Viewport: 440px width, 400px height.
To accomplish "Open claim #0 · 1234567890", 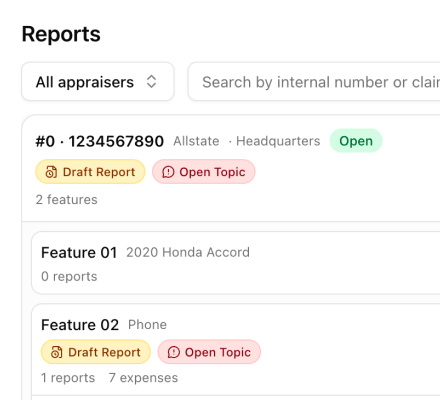I will (100, 141).
